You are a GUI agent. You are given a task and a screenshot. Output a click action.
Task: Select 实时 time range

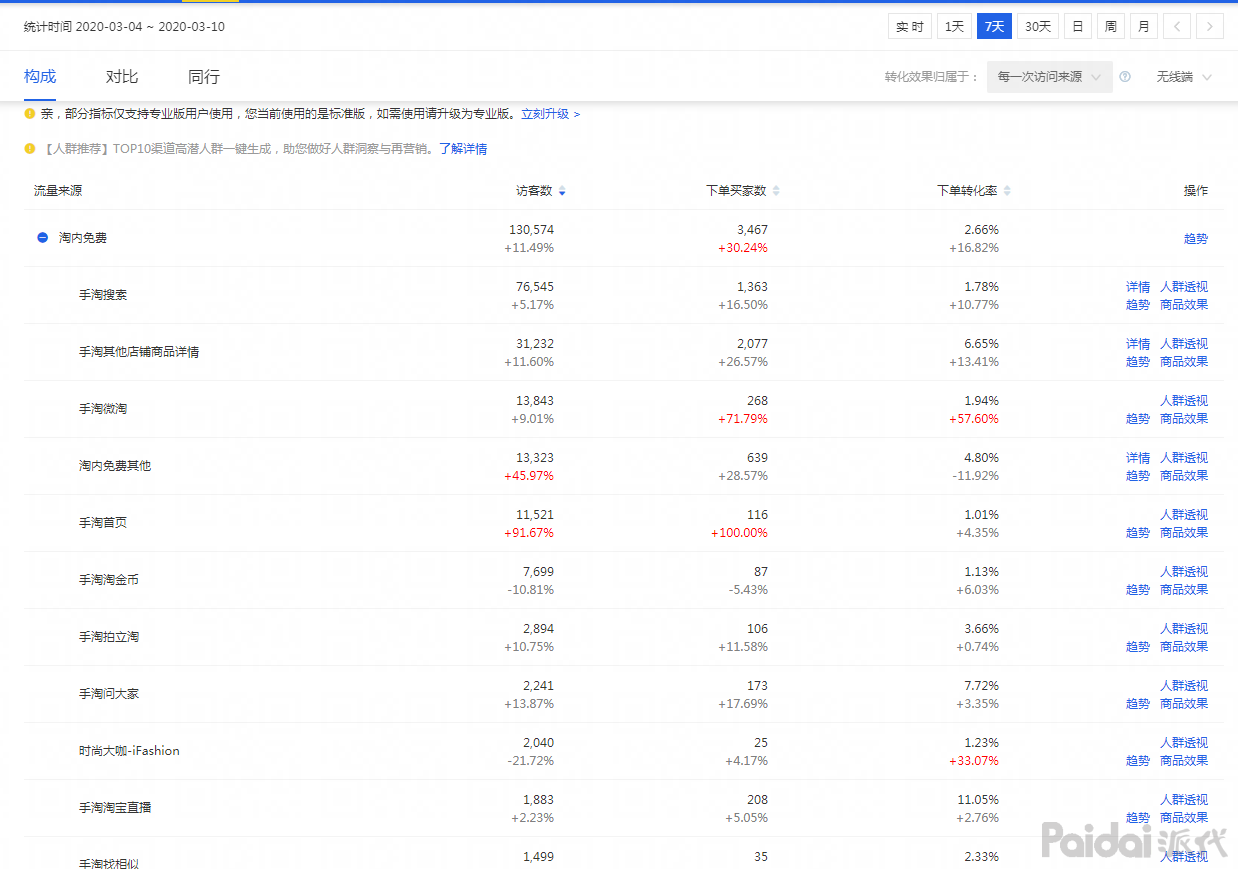910,27
